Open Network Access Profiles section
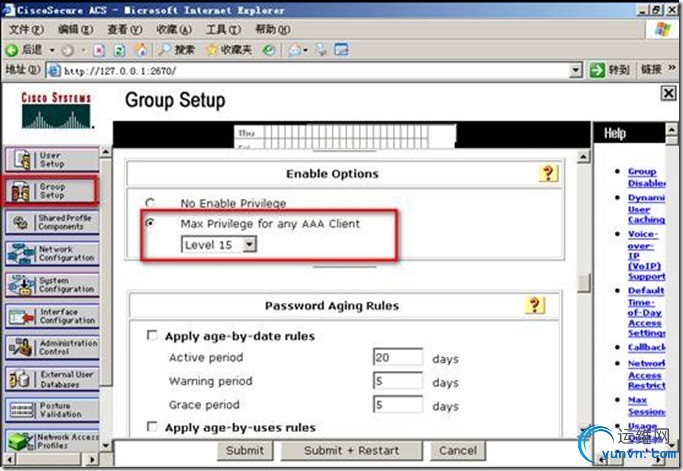 point(52,441)
